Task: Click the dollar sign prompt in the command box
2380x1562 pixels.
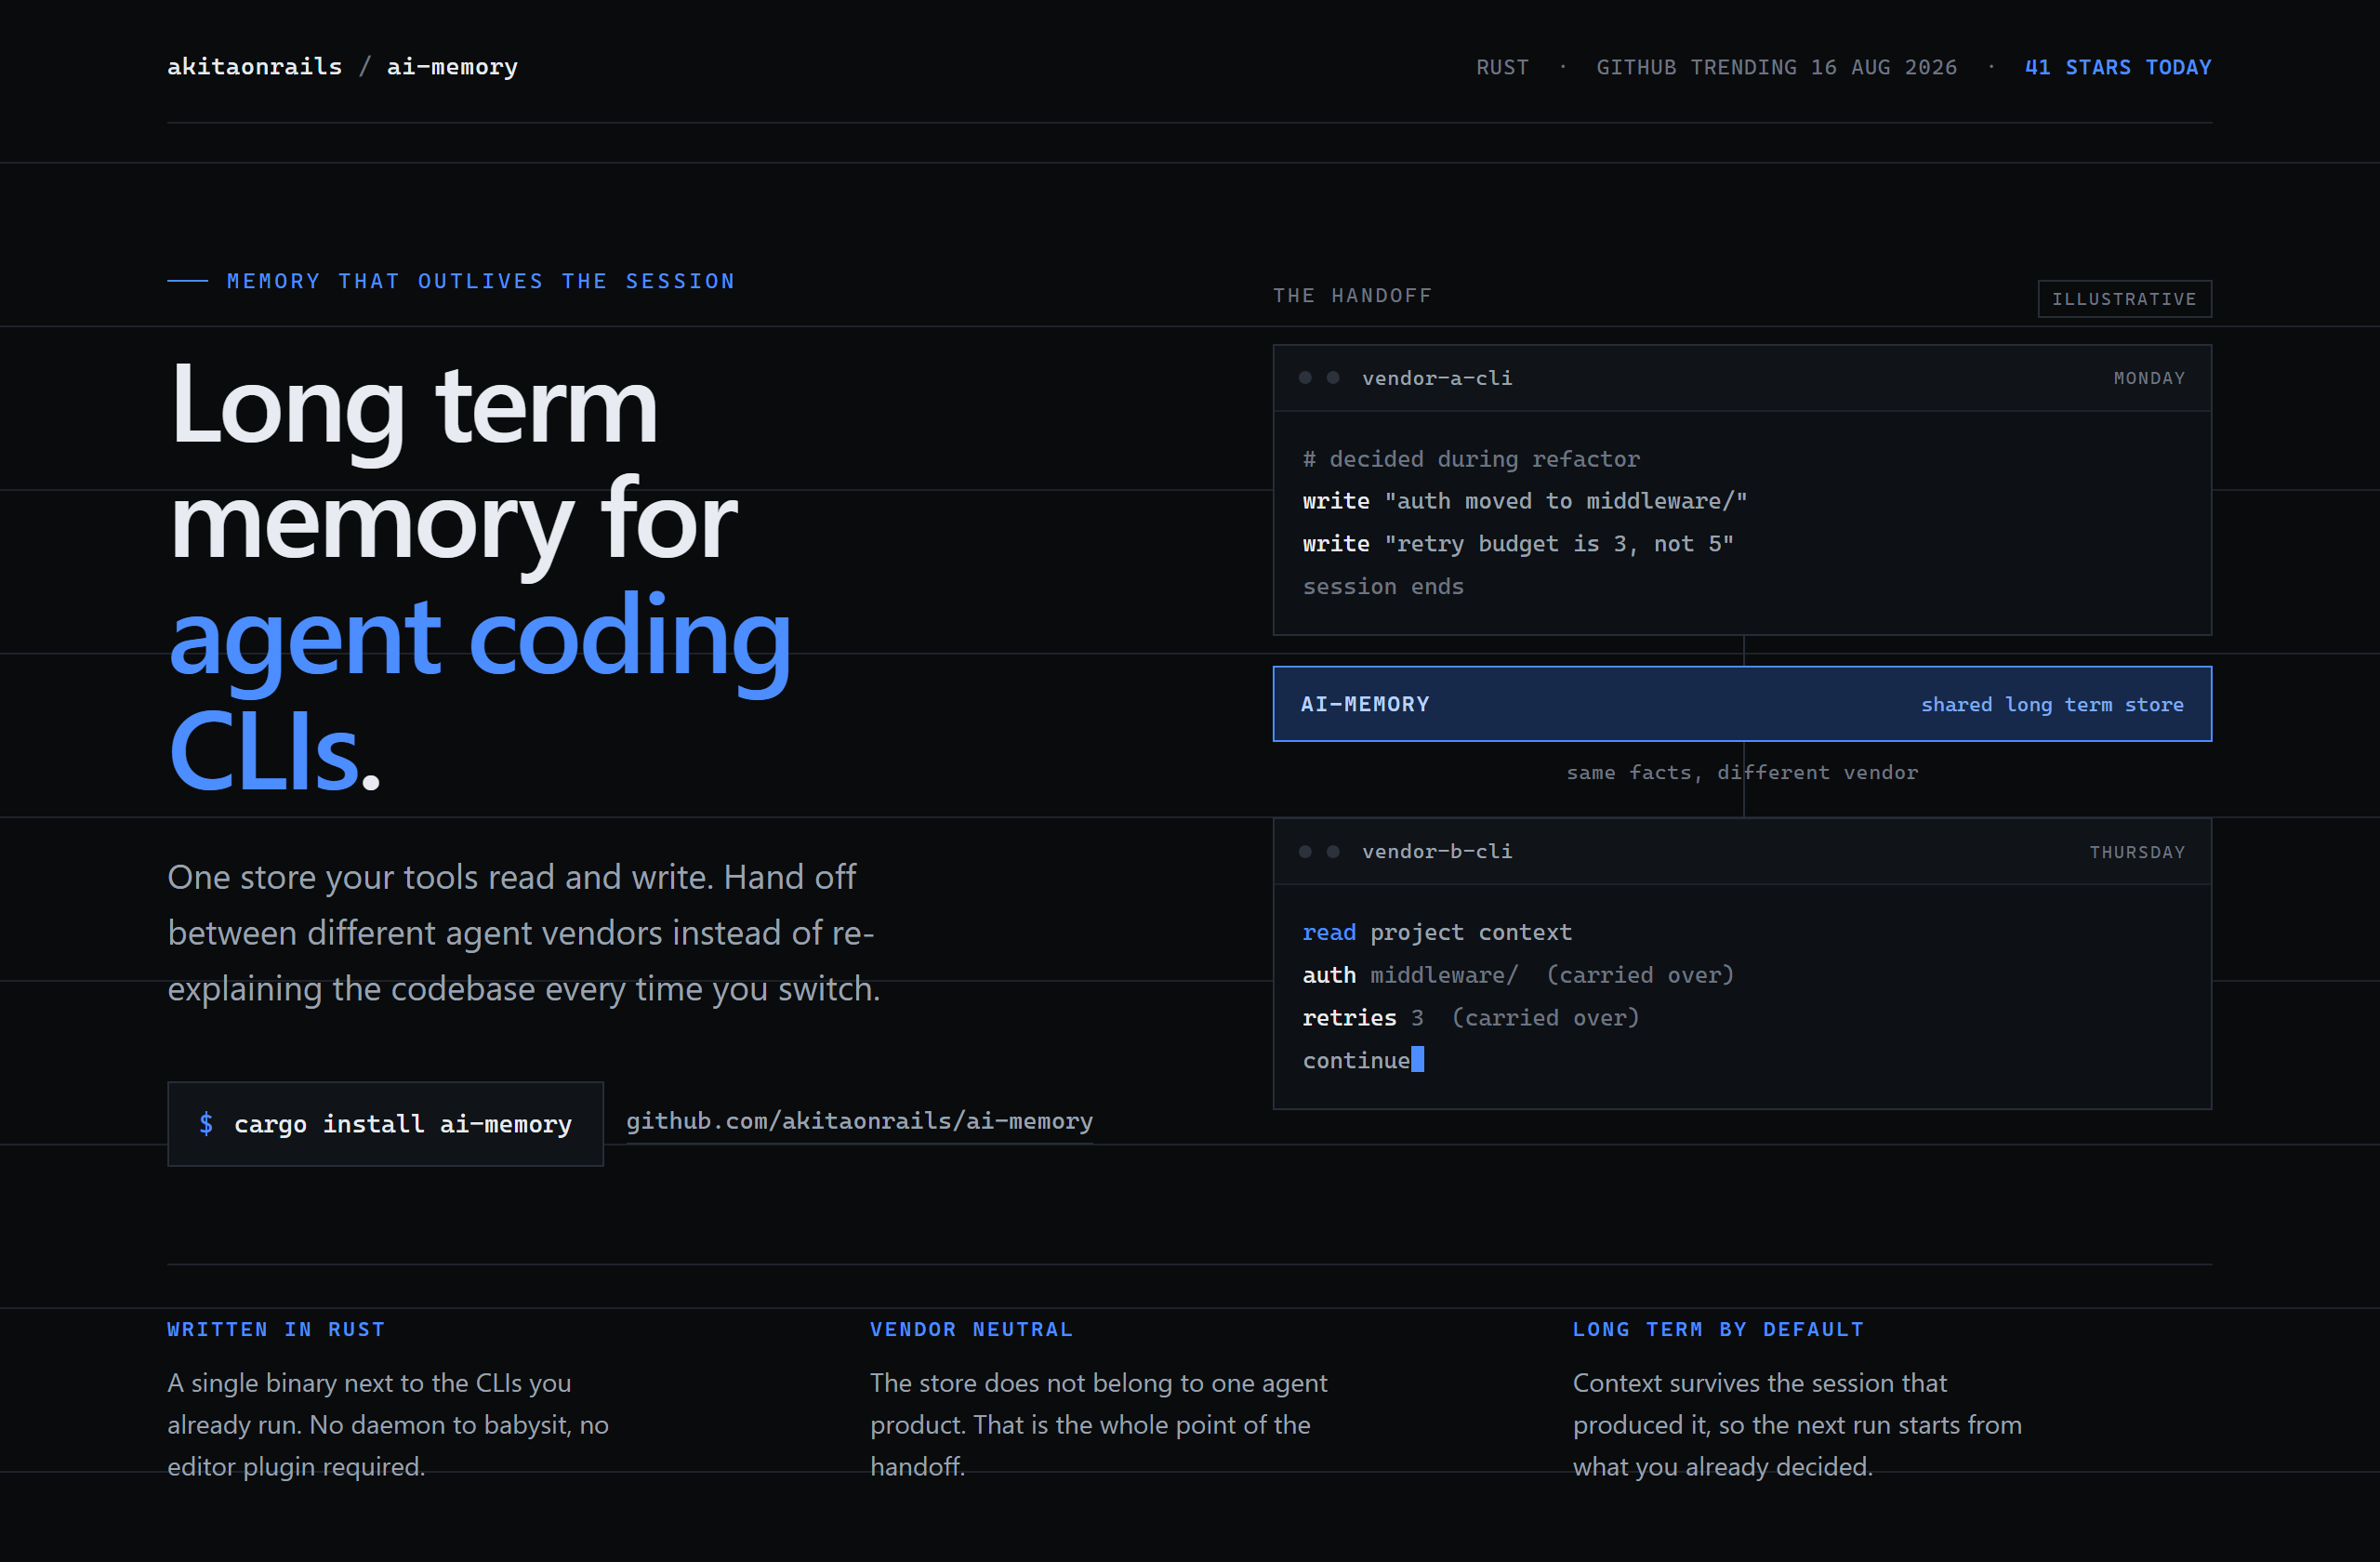Action: click(206, 1124)
